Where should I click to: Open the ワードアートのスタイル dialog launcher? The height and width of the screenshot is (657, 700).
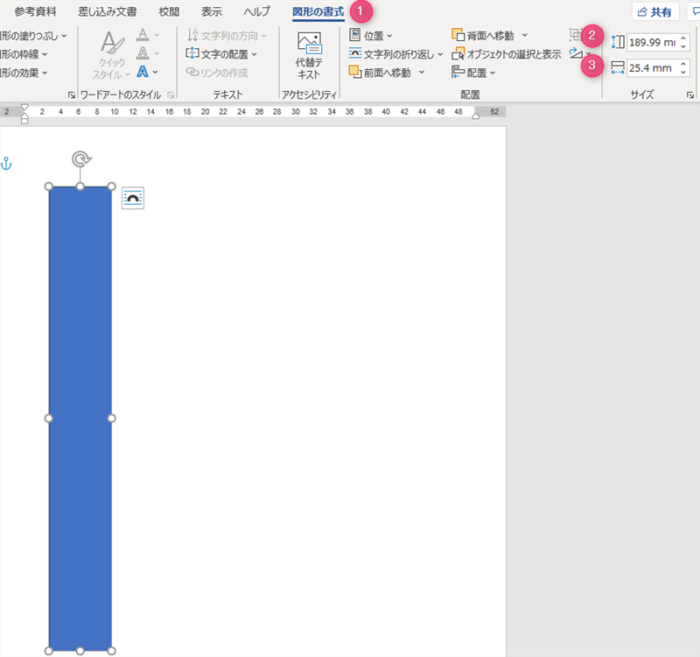(x=171, y=94)
